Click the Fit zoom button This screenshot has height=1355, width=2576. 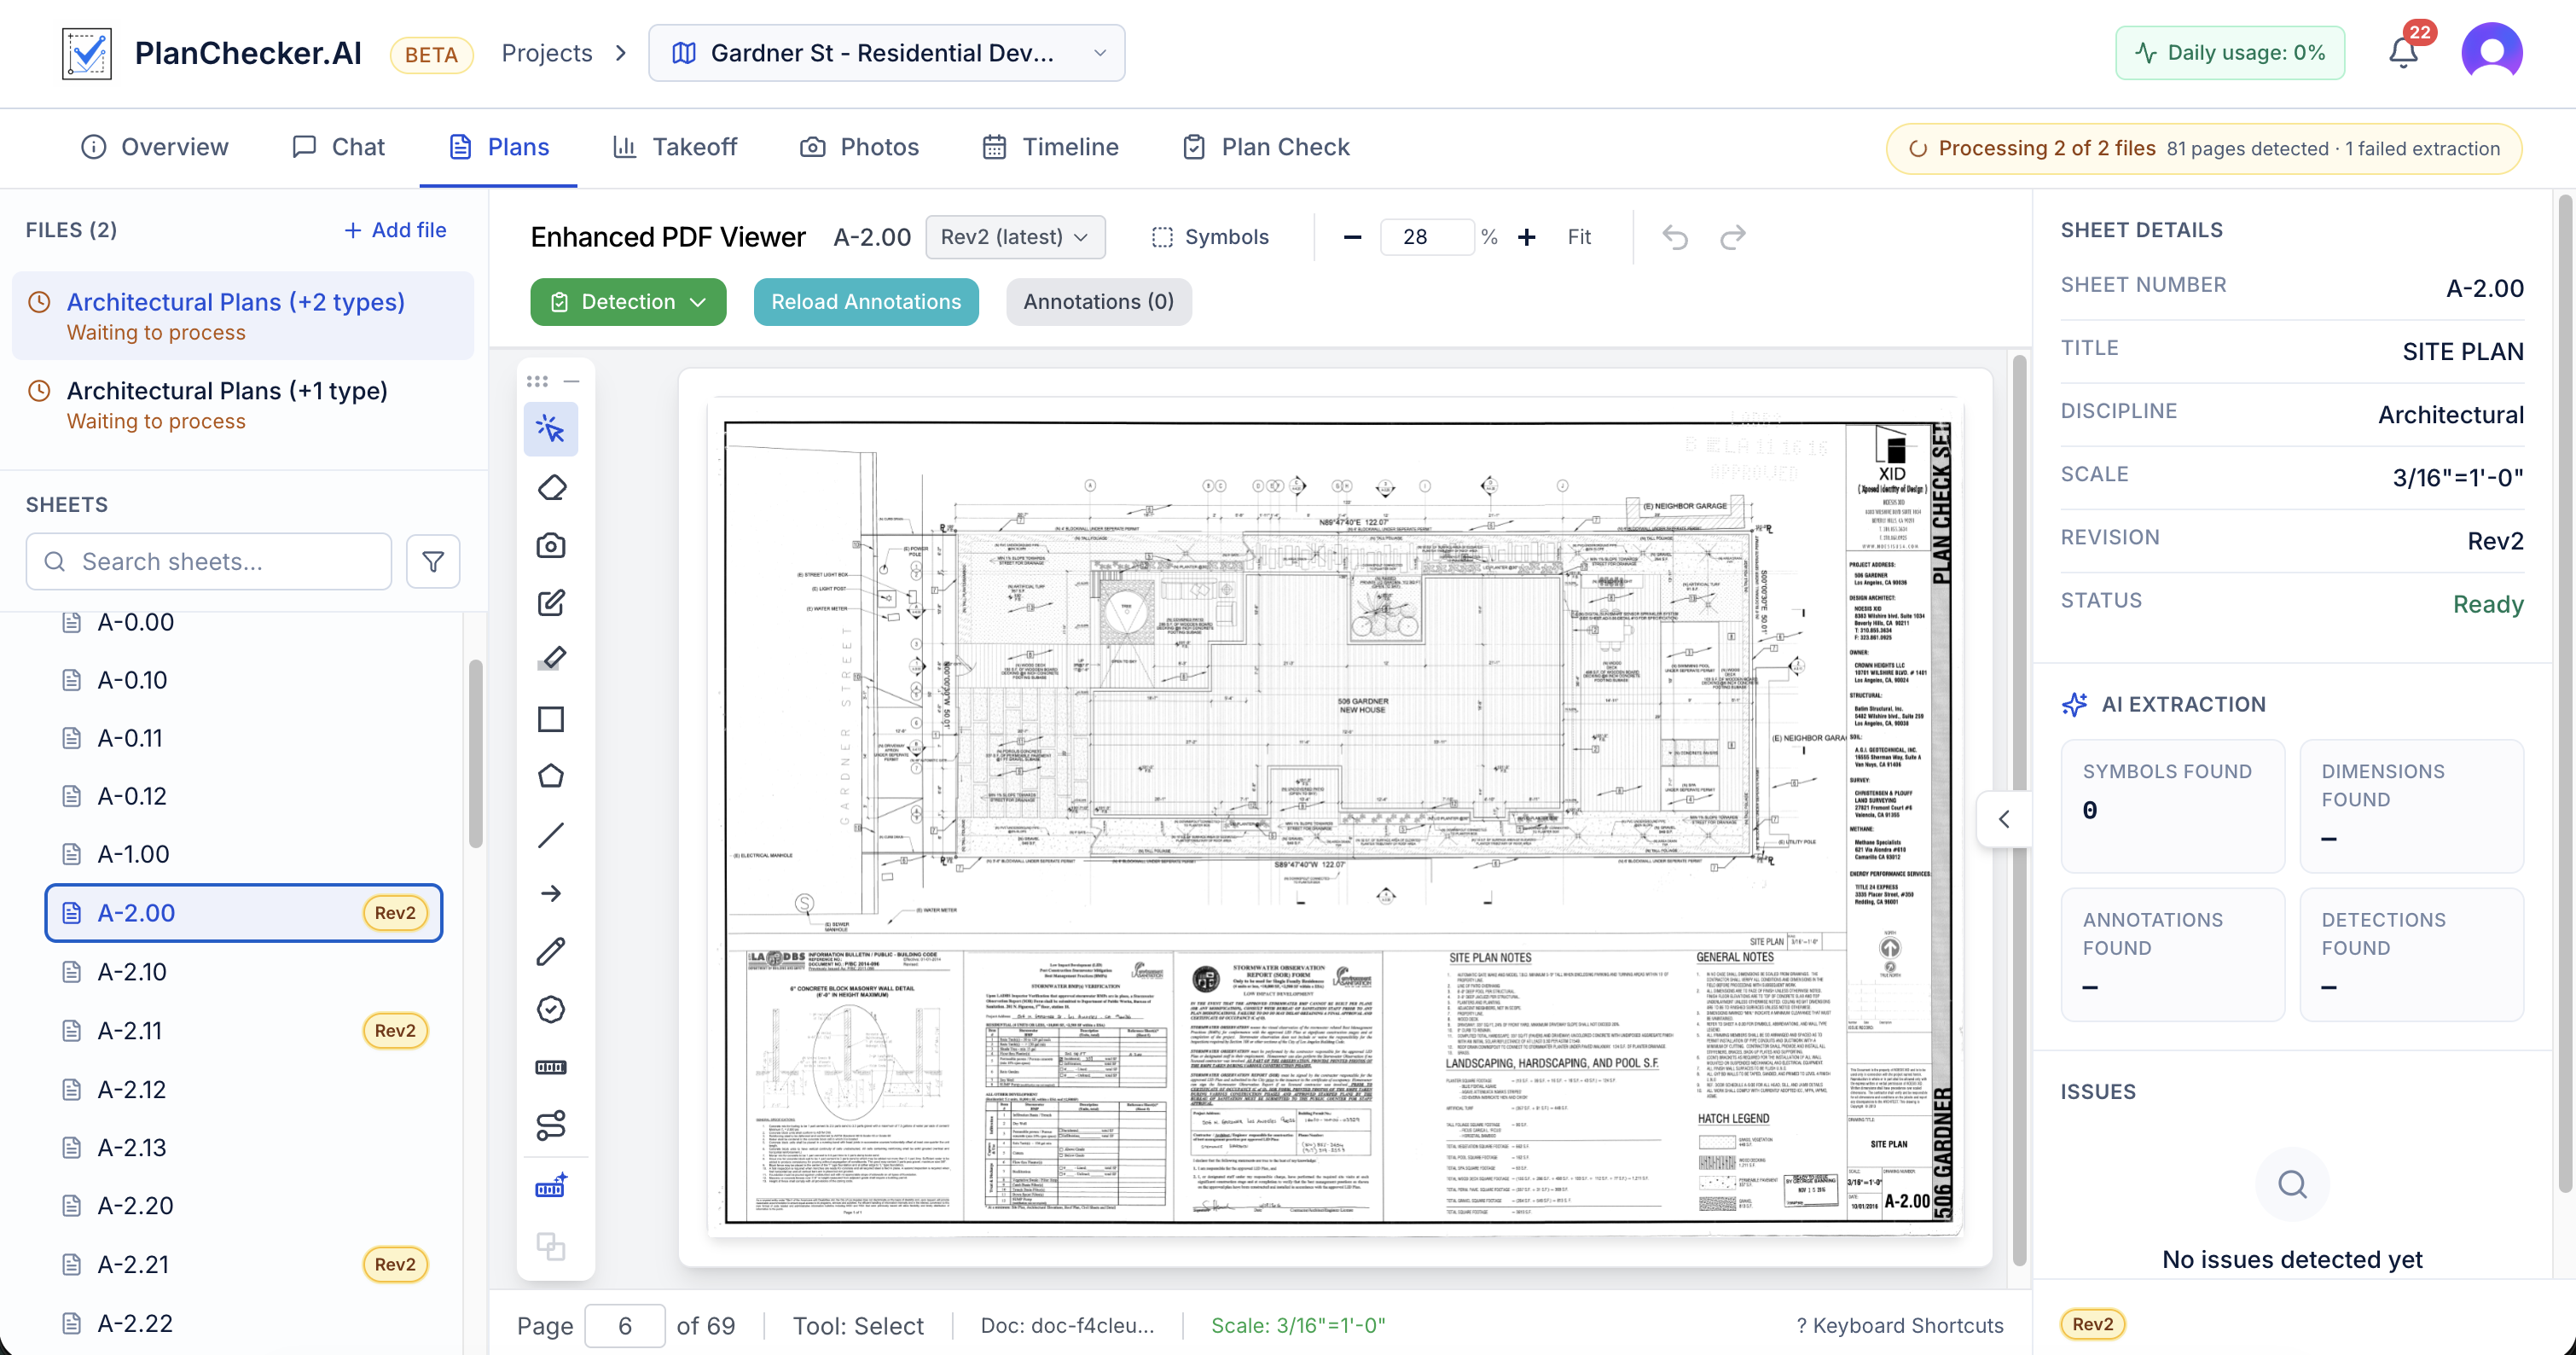point(1579,237)
